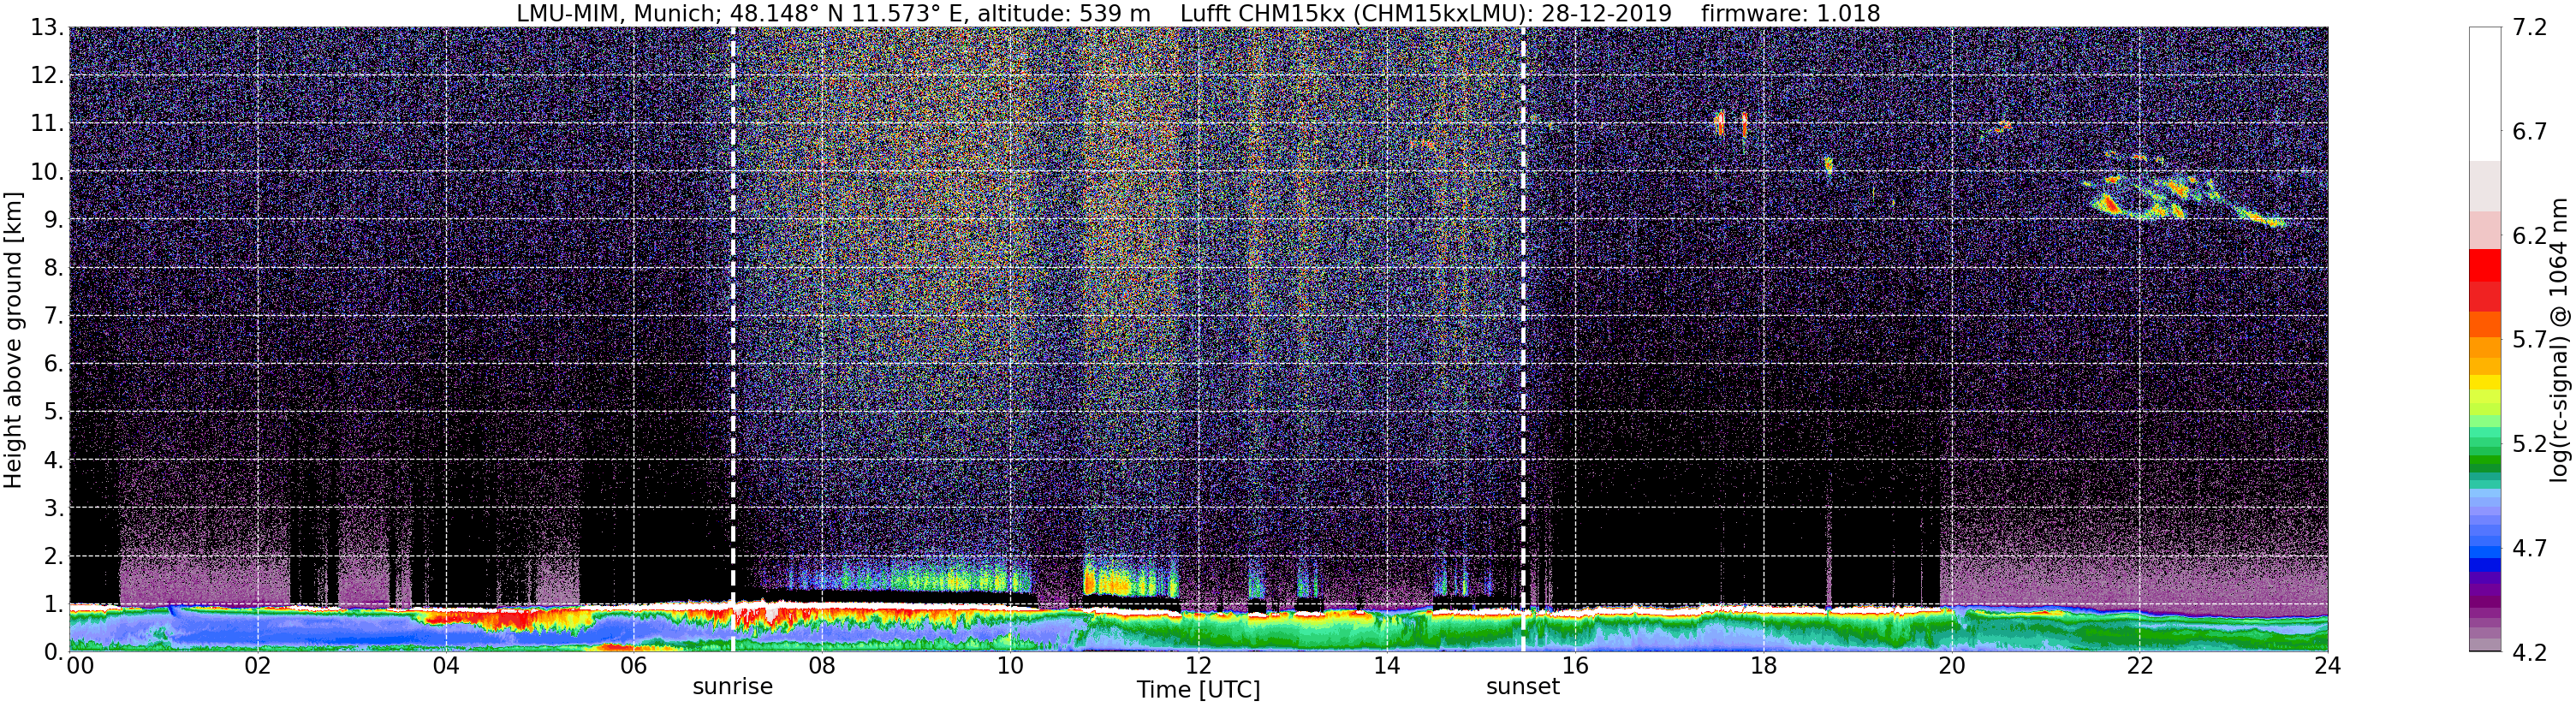
Task: Click the 4.7 tick on the colorbar
Action: click(2530, 548)
